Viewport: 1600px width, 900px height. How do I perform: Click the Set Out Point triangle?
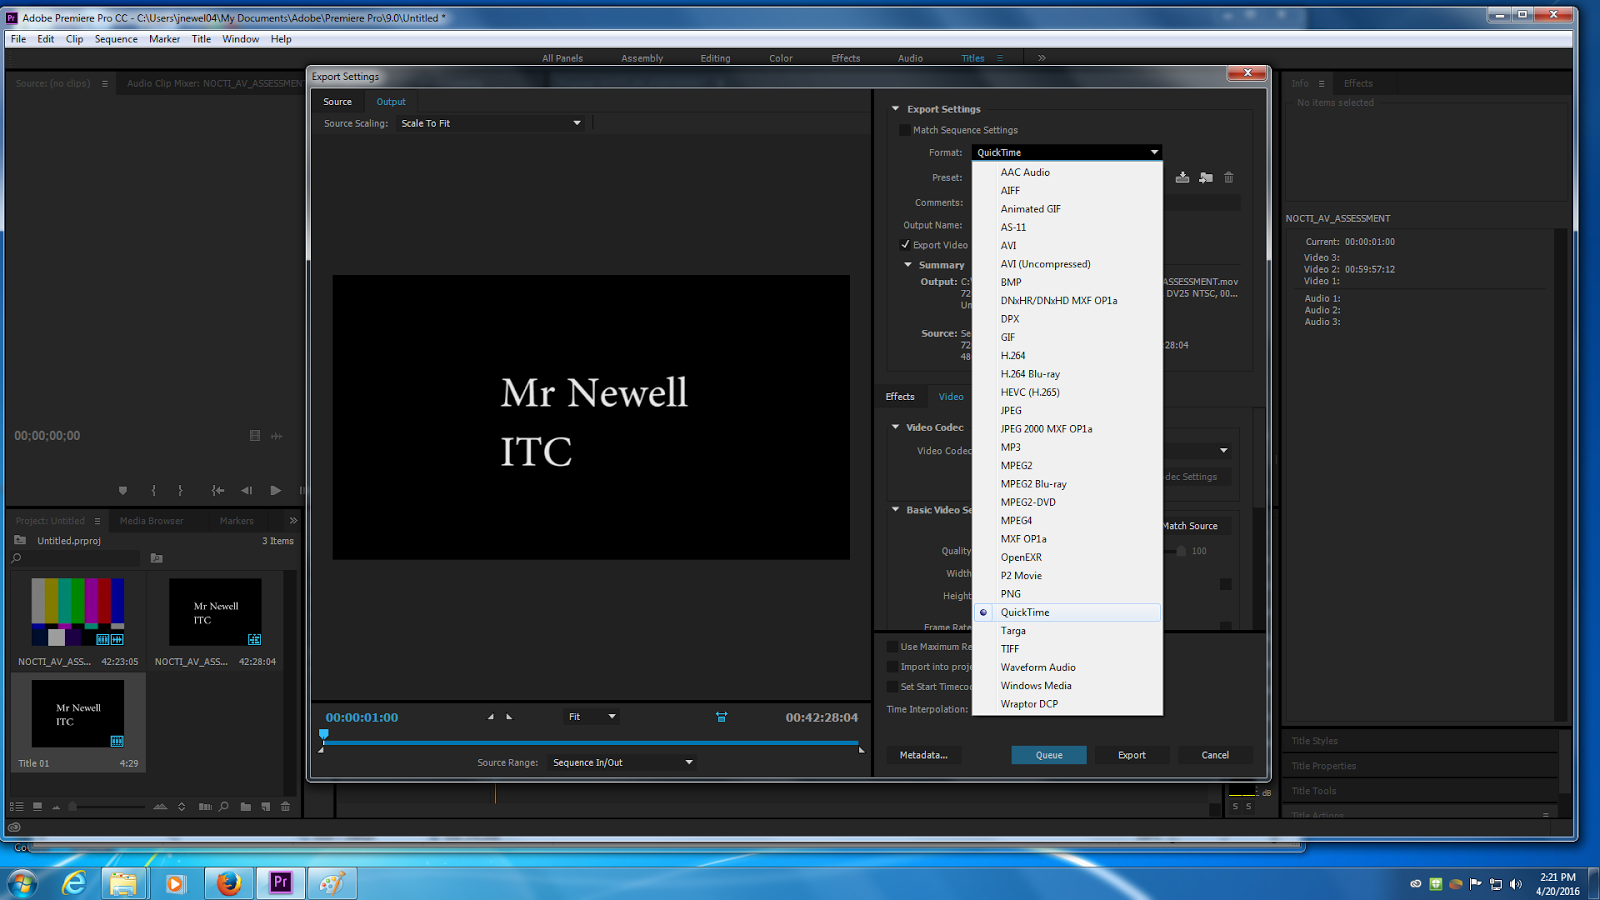coord(509,717)
